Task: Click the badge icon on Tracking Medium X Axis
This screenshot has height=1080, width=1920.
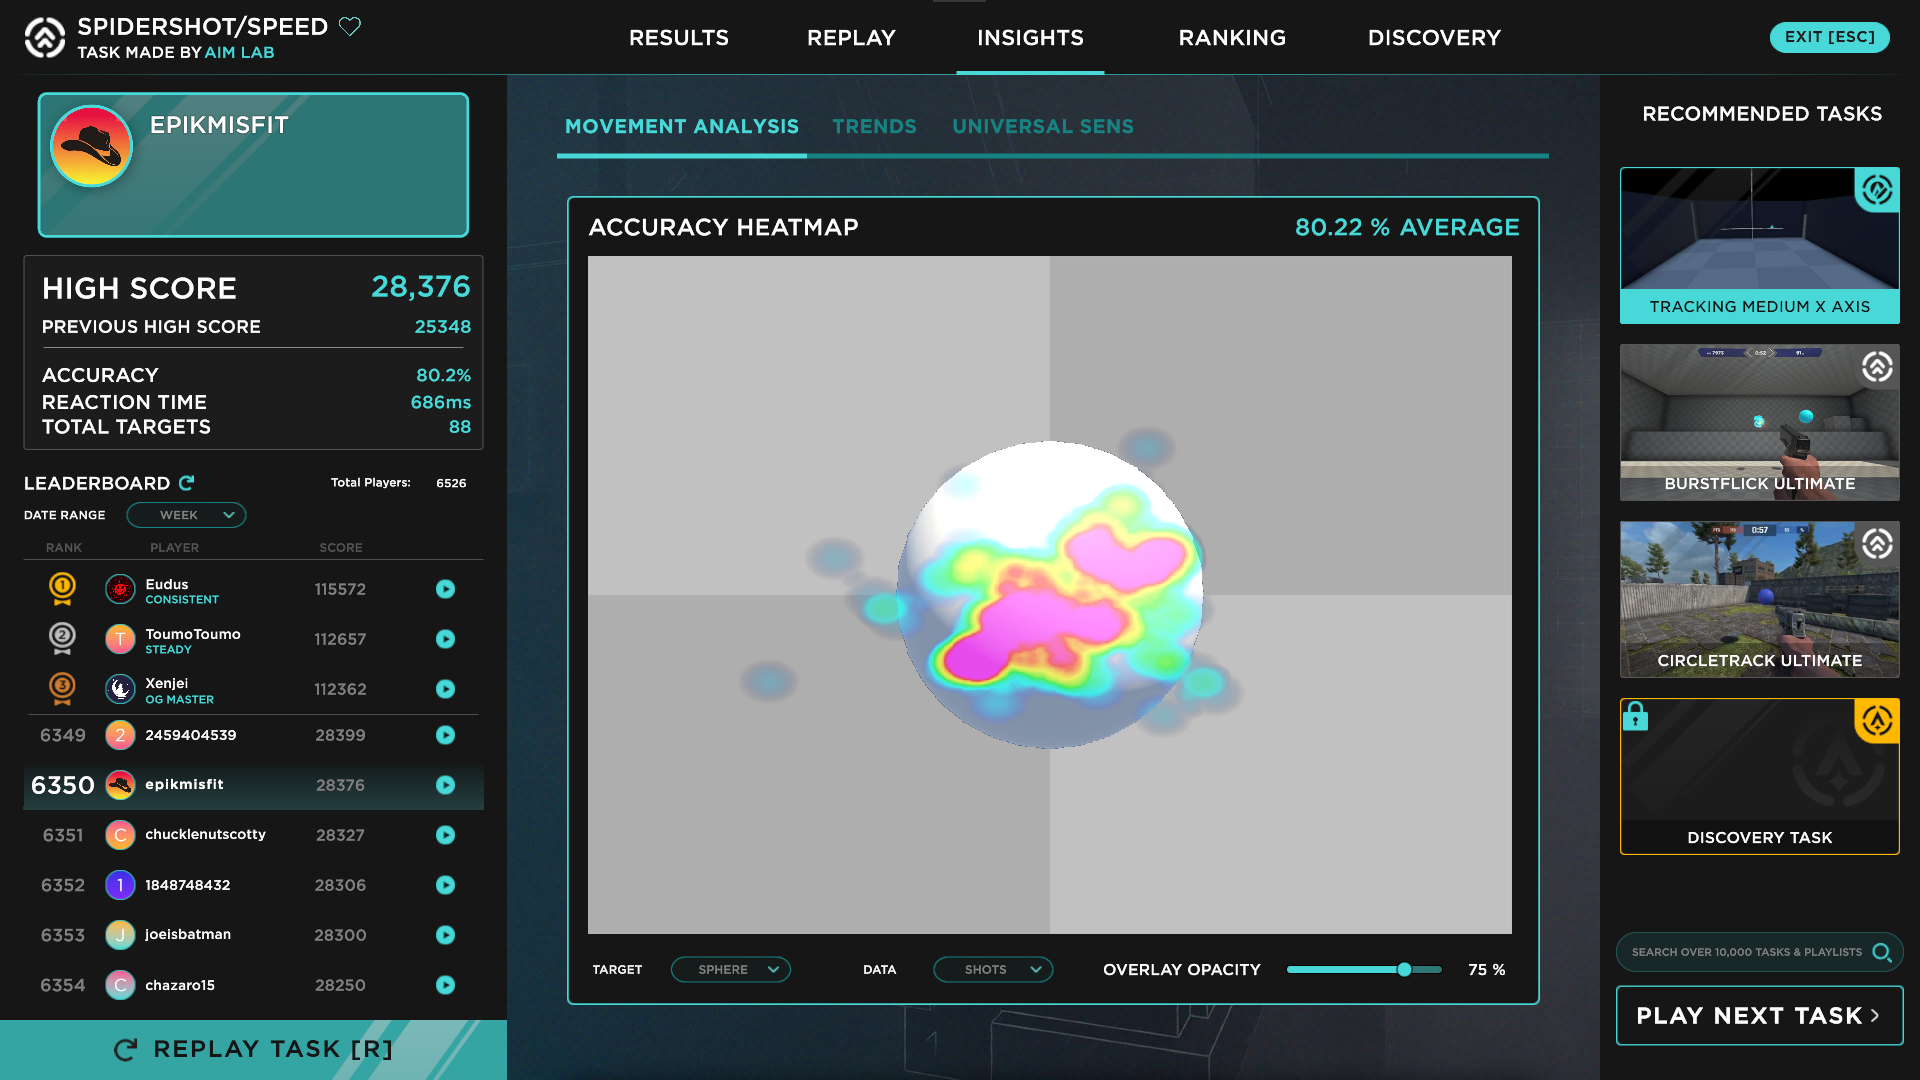Action: tap(1877, 189)
